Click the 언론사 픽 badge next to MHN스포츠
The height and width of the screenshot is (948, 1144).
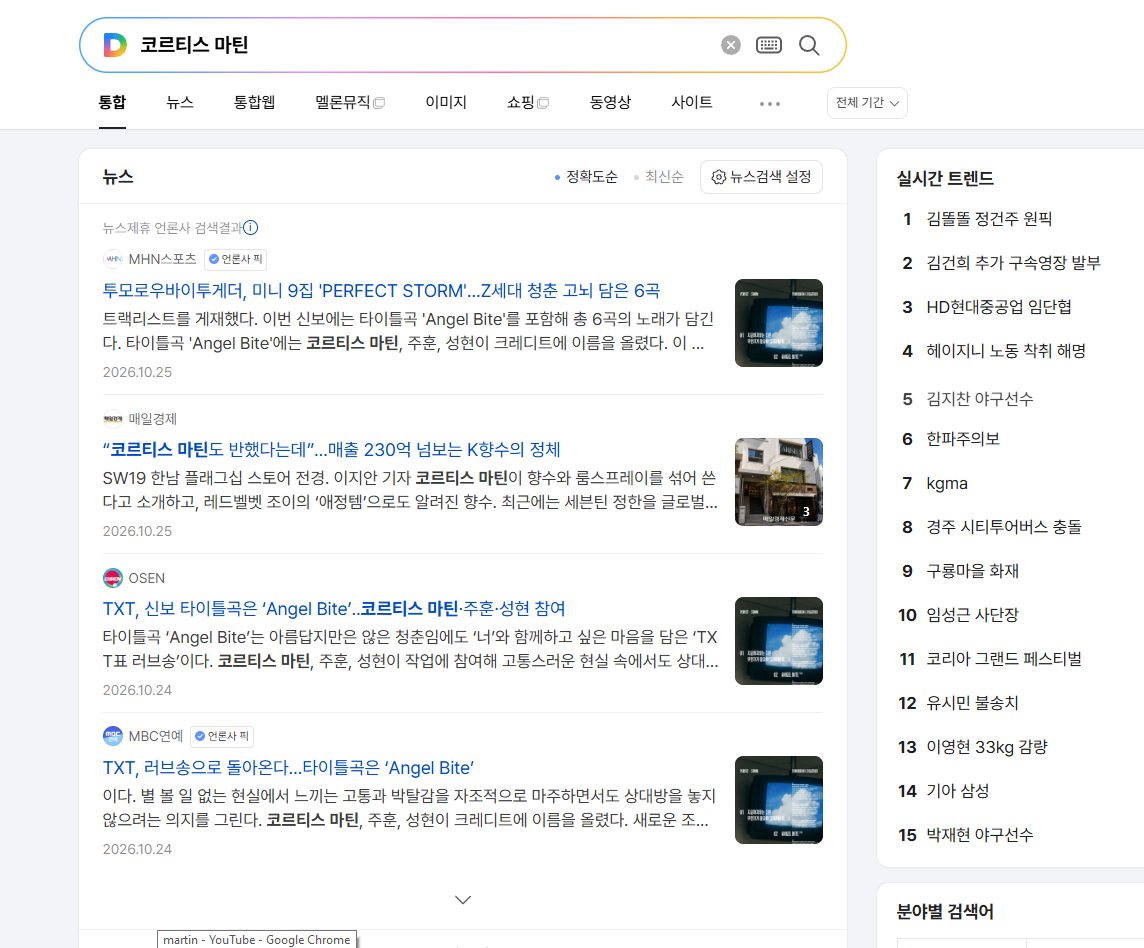(x=235, y=259)
